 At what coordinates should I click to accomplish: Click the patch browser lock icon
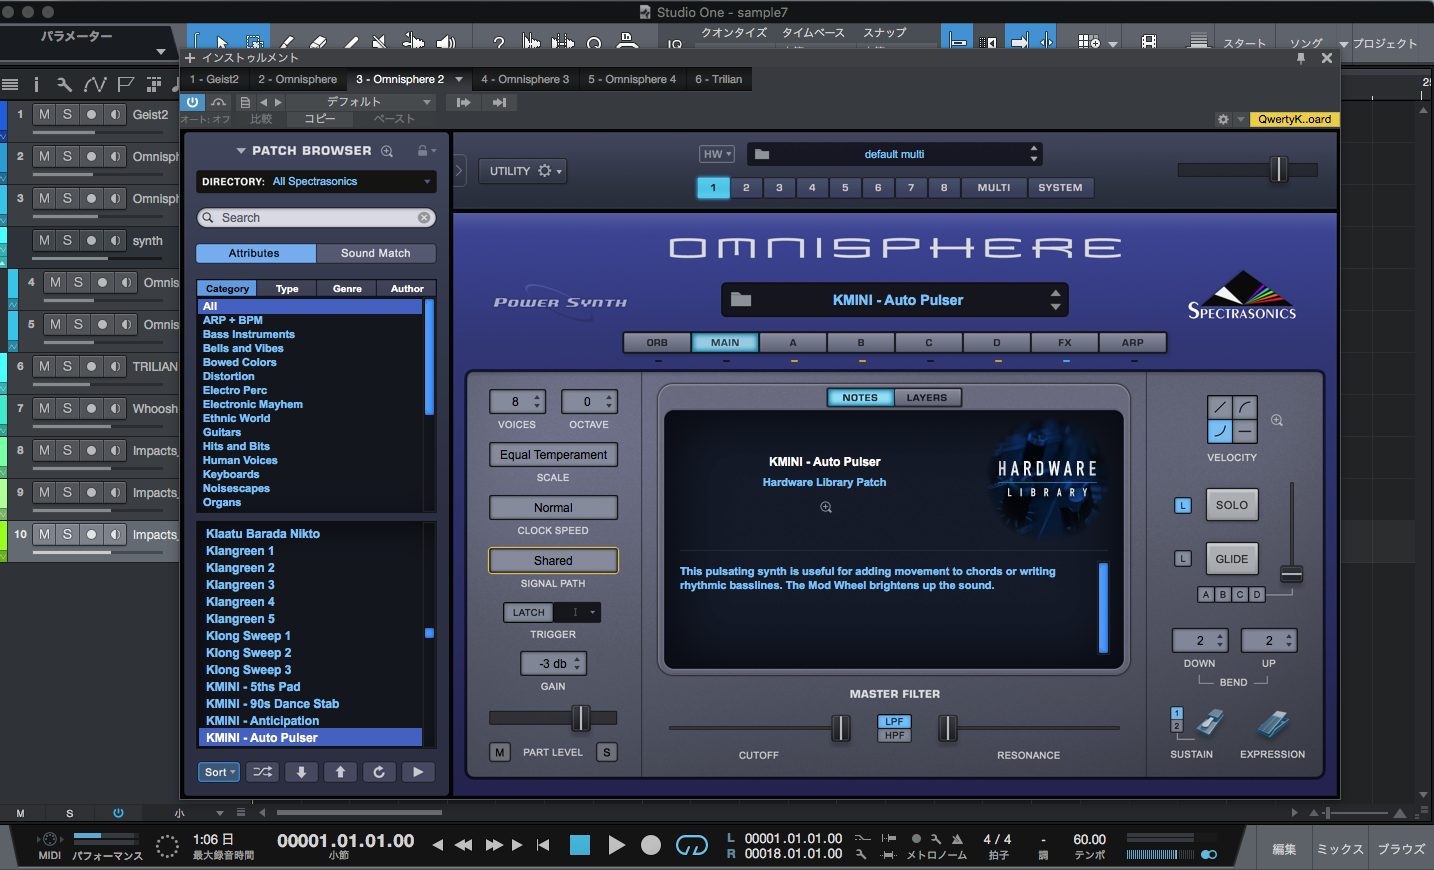point(423,151)
